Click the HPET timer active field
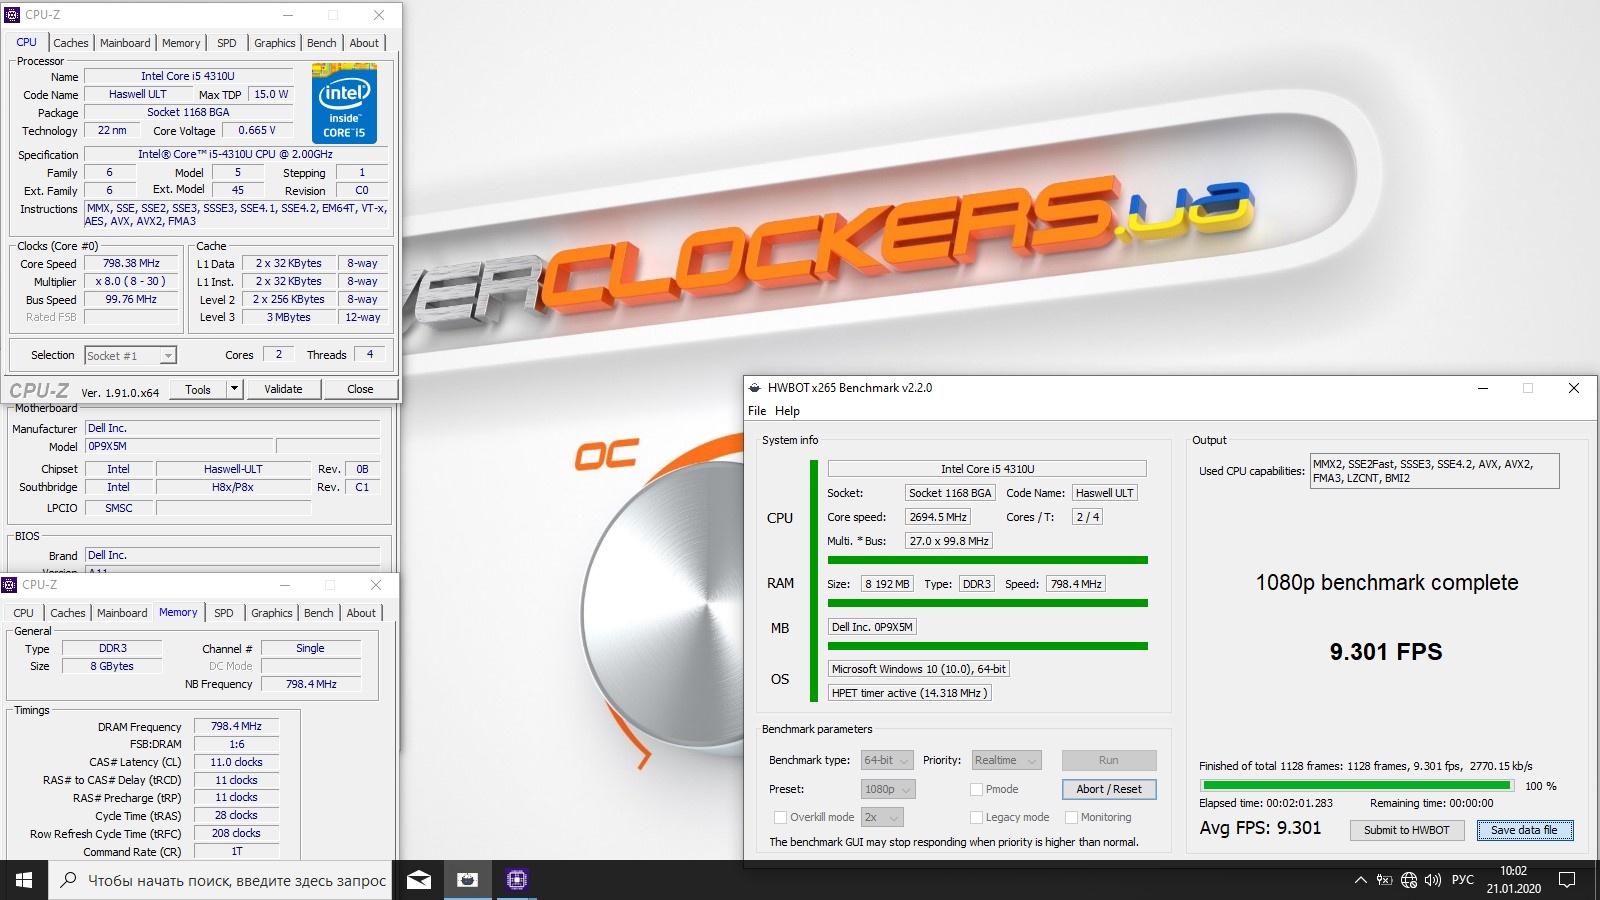 click(909, 693)
